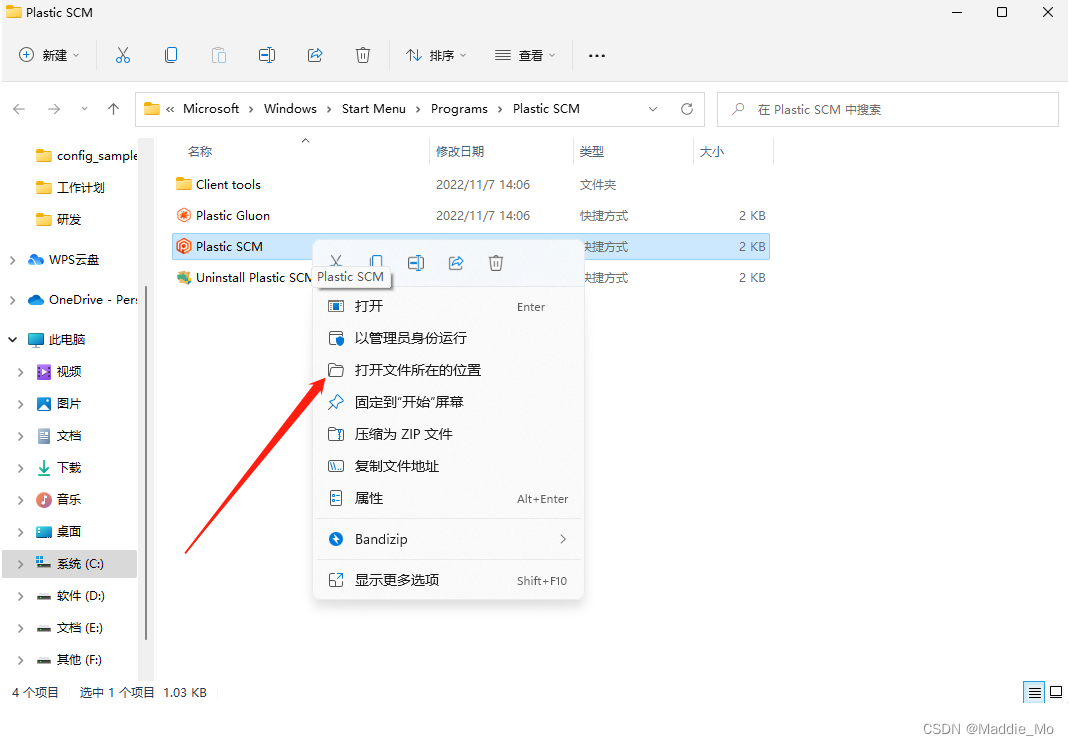Click the search box for Plastic SCM

tap(888, 110)
